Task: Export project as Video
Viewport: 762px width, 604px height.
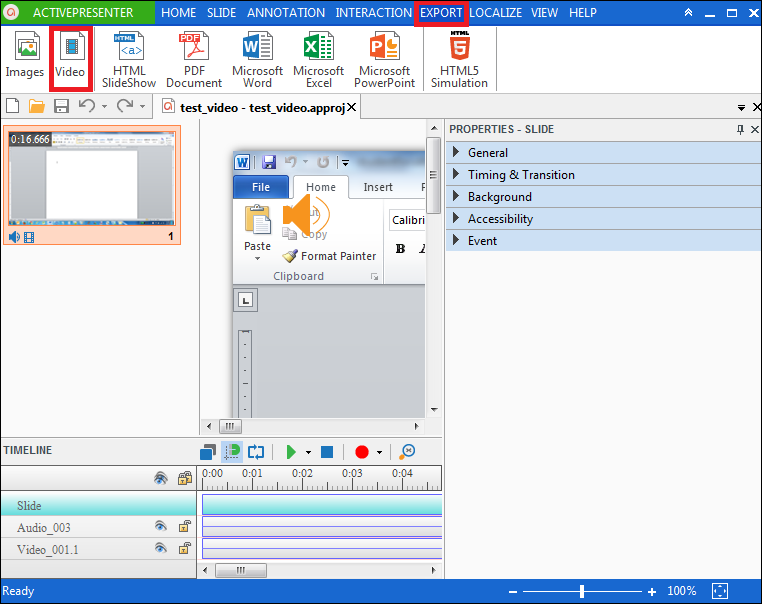Action: point(70,54)
